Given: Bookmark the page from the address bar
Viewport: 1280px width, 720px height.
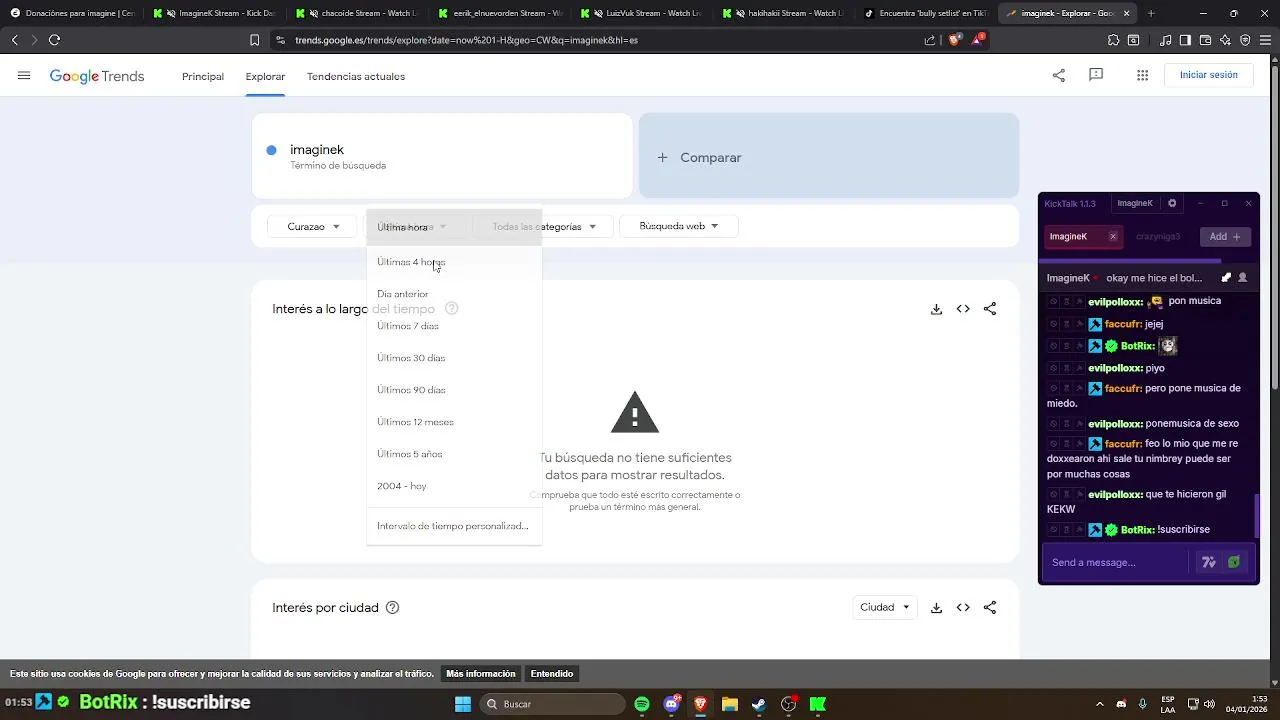Looking at the screenshot, I should [255, 40].
